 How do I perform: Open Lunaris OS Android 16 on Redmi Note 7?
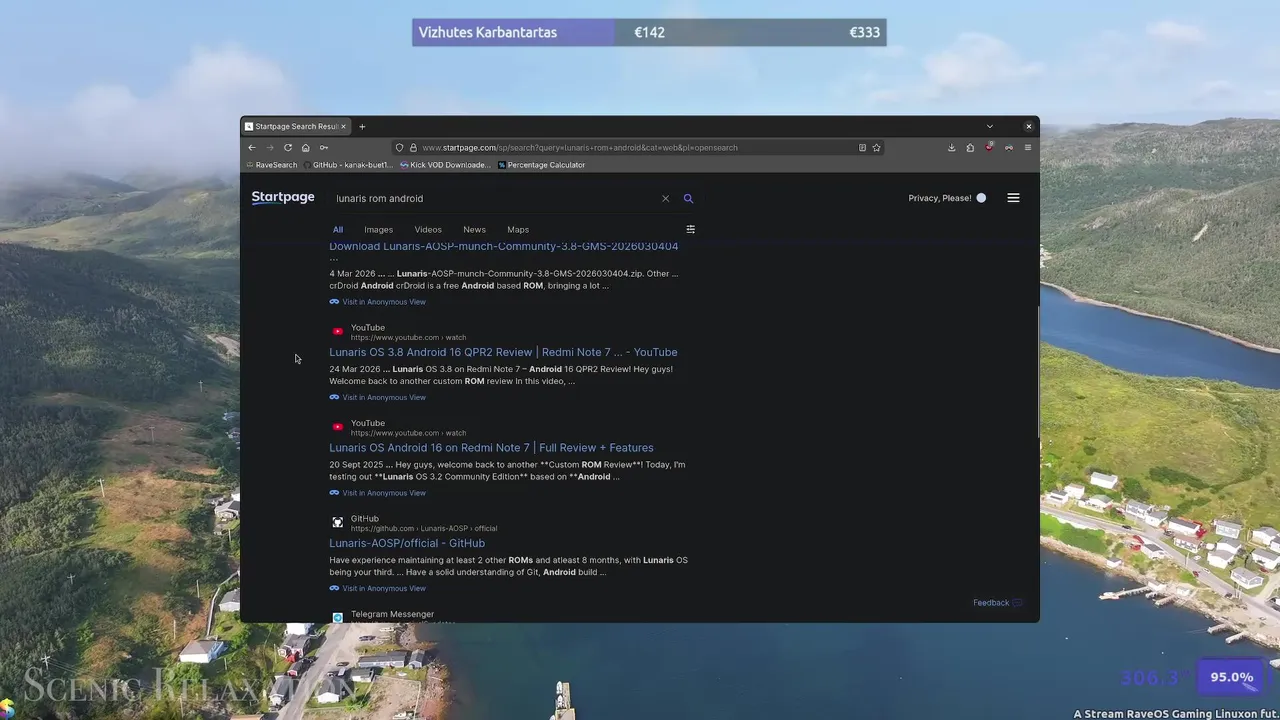[x=491, y=448]
